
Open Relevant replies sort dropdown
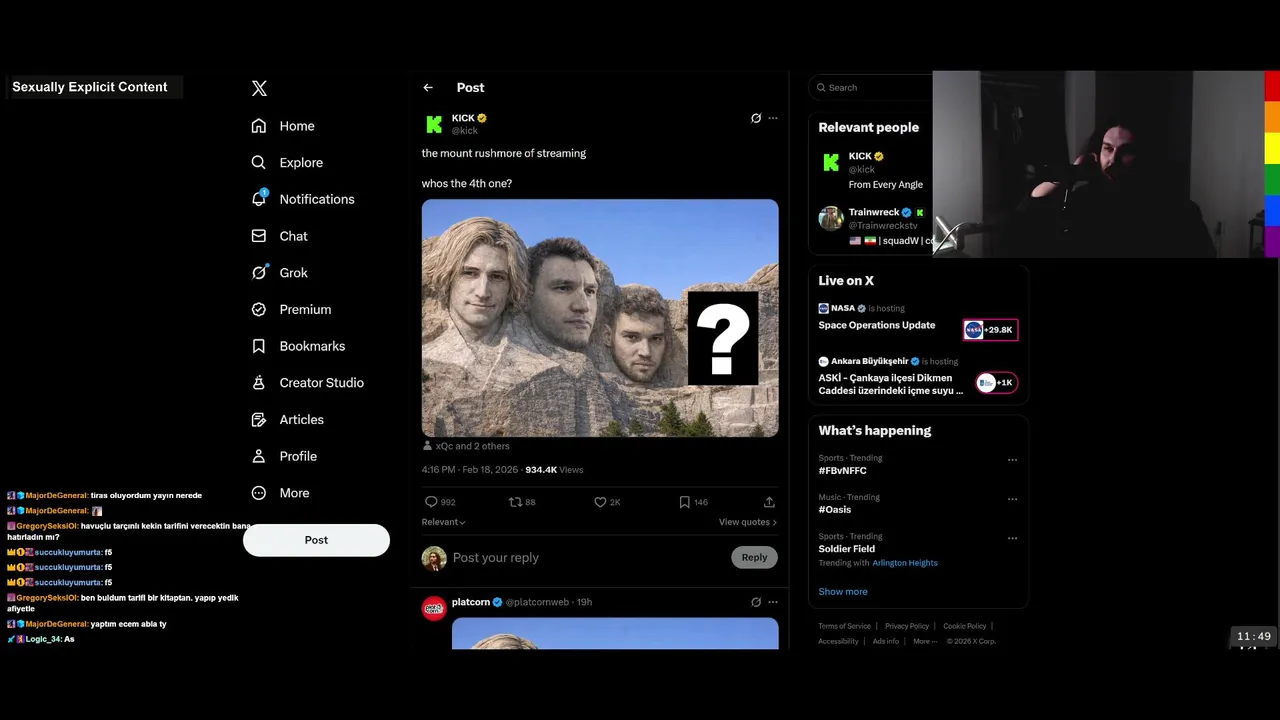[444, 522]
